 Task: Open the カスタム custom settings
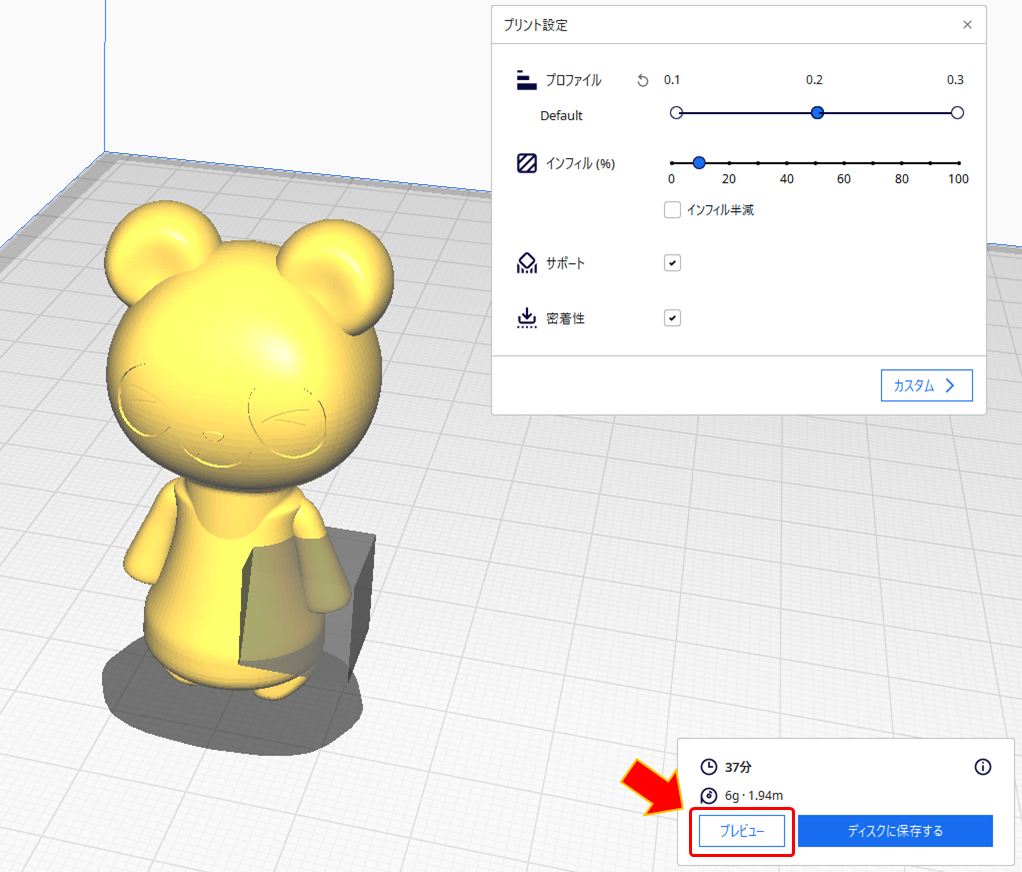coord(926,385)
